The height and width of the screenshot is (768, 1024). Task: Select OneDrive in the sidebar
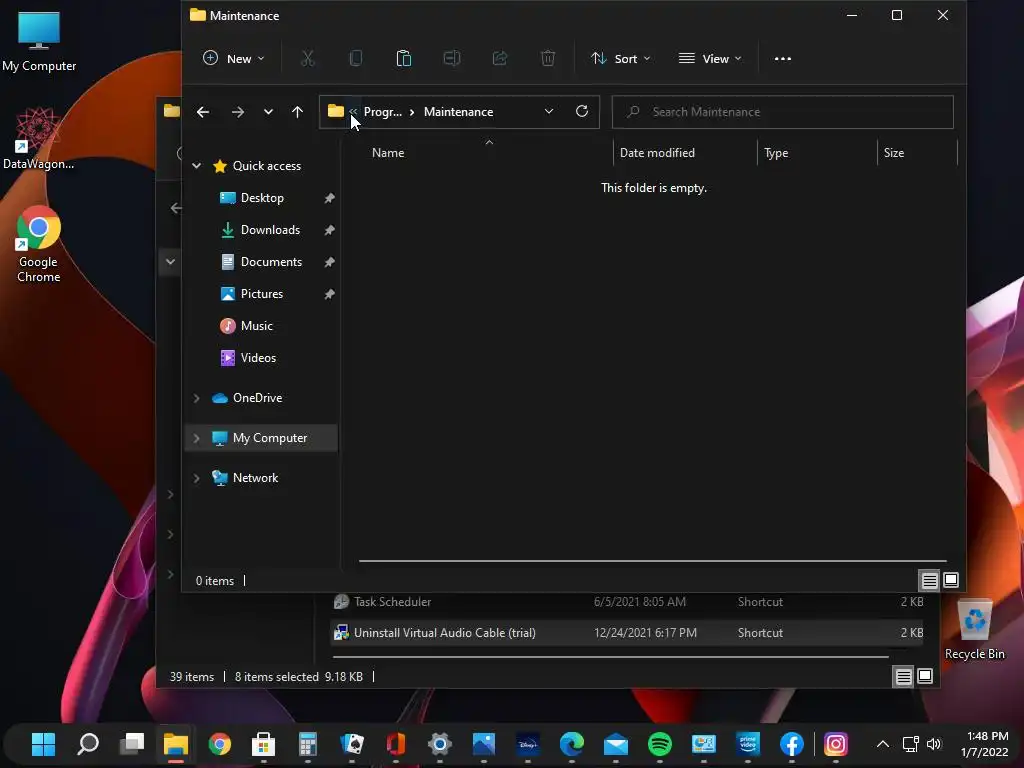(x=257, y=398)
